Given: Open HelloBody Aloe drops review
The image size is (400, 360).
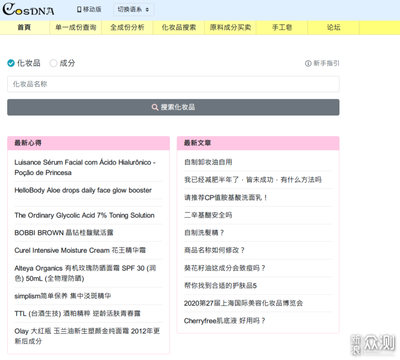Looking at the screenshot, I should (83, 190).
